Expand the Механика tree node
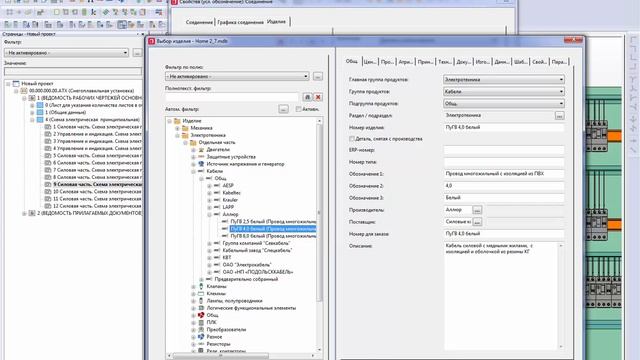 pyautogui.click(x=177, y=128)
